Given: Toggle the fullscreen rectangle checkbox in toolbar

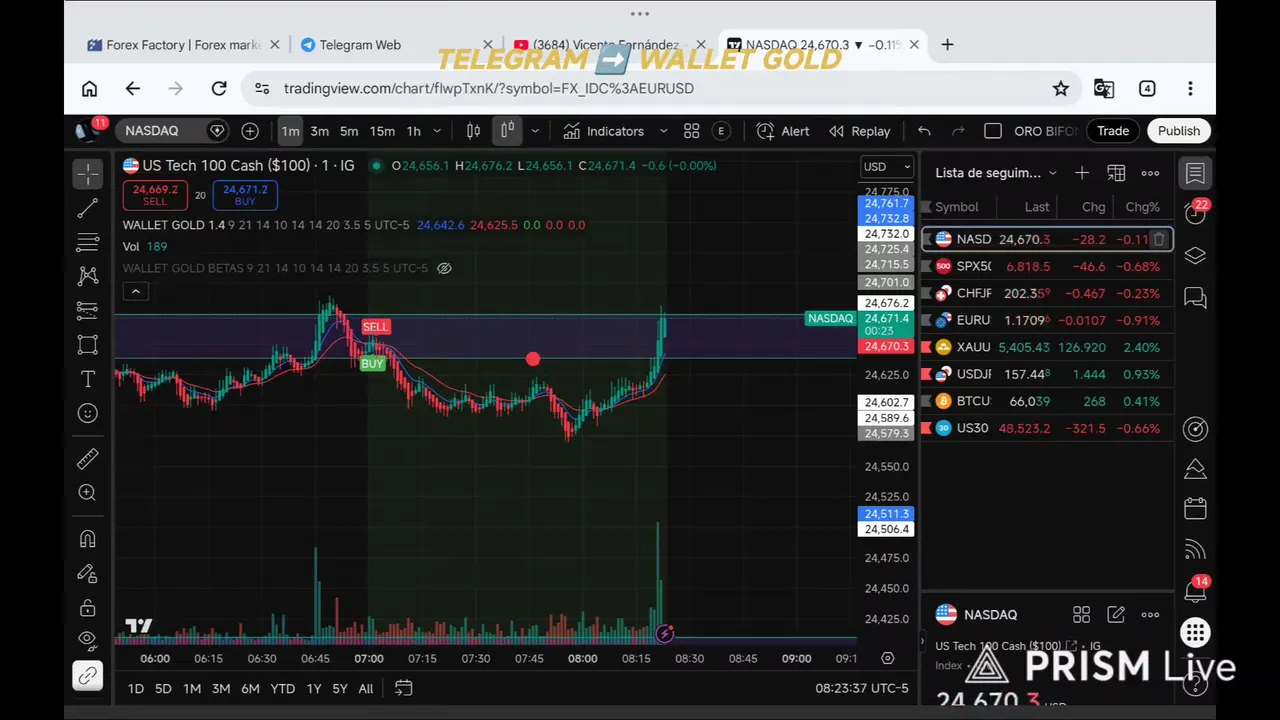Looking at the screenshot, I should [993, 131].
